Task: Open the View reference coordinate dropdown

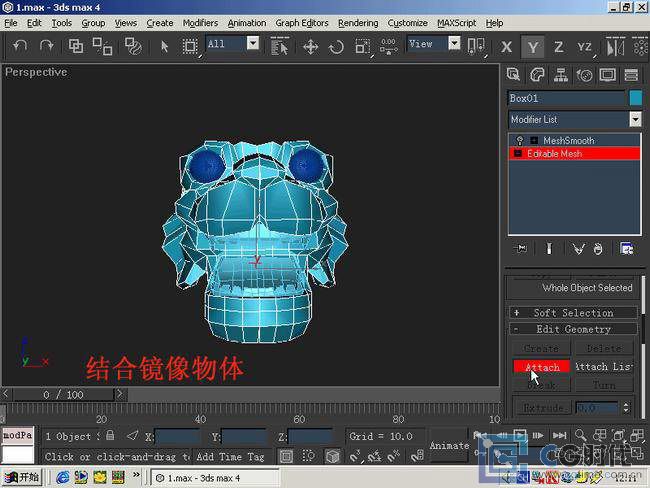Action: (454, 43)
